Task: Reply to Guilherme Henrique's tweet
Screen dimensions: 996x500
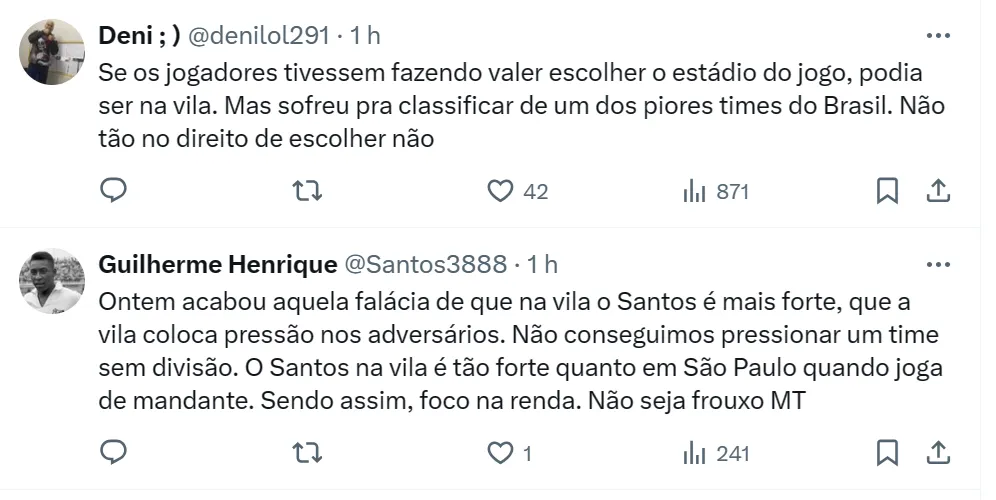Action: 114,453
